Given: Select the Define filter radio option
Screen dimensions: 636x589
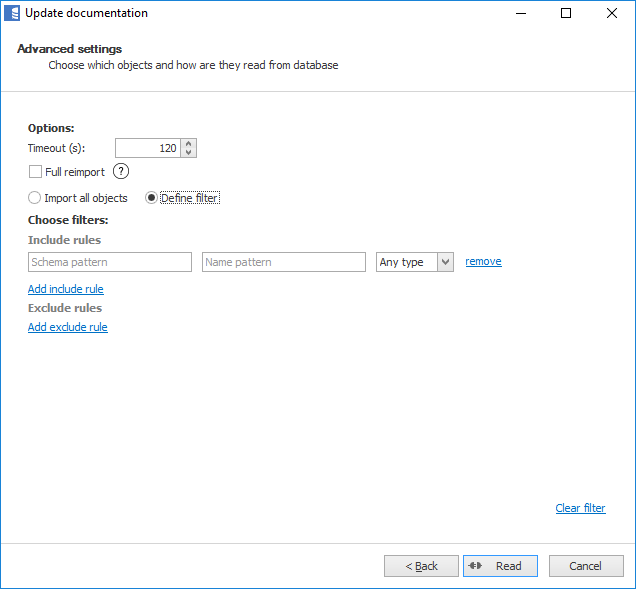Looking at the screenshot, I should pyautogui.click(x=152, y=198).
